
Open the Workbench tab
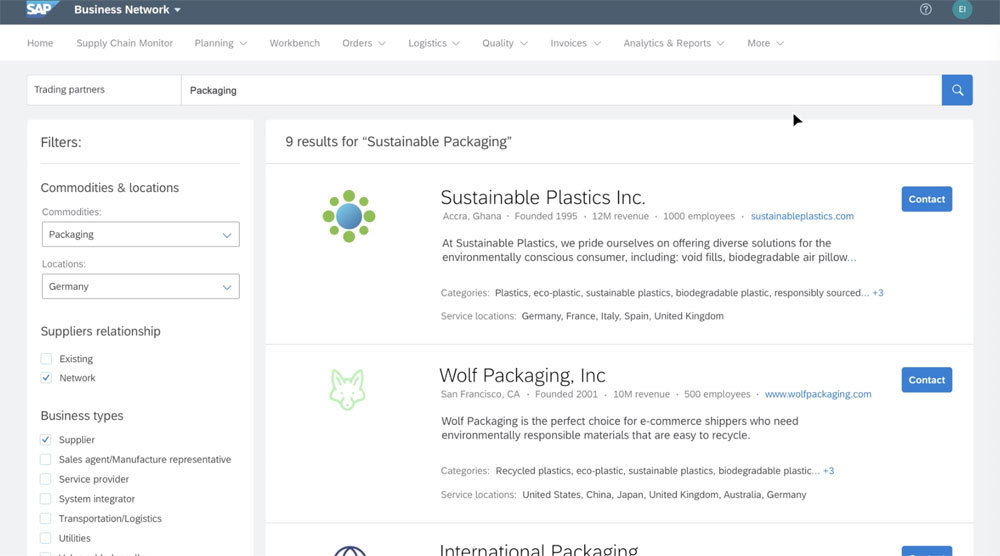[x=295, y=43]
